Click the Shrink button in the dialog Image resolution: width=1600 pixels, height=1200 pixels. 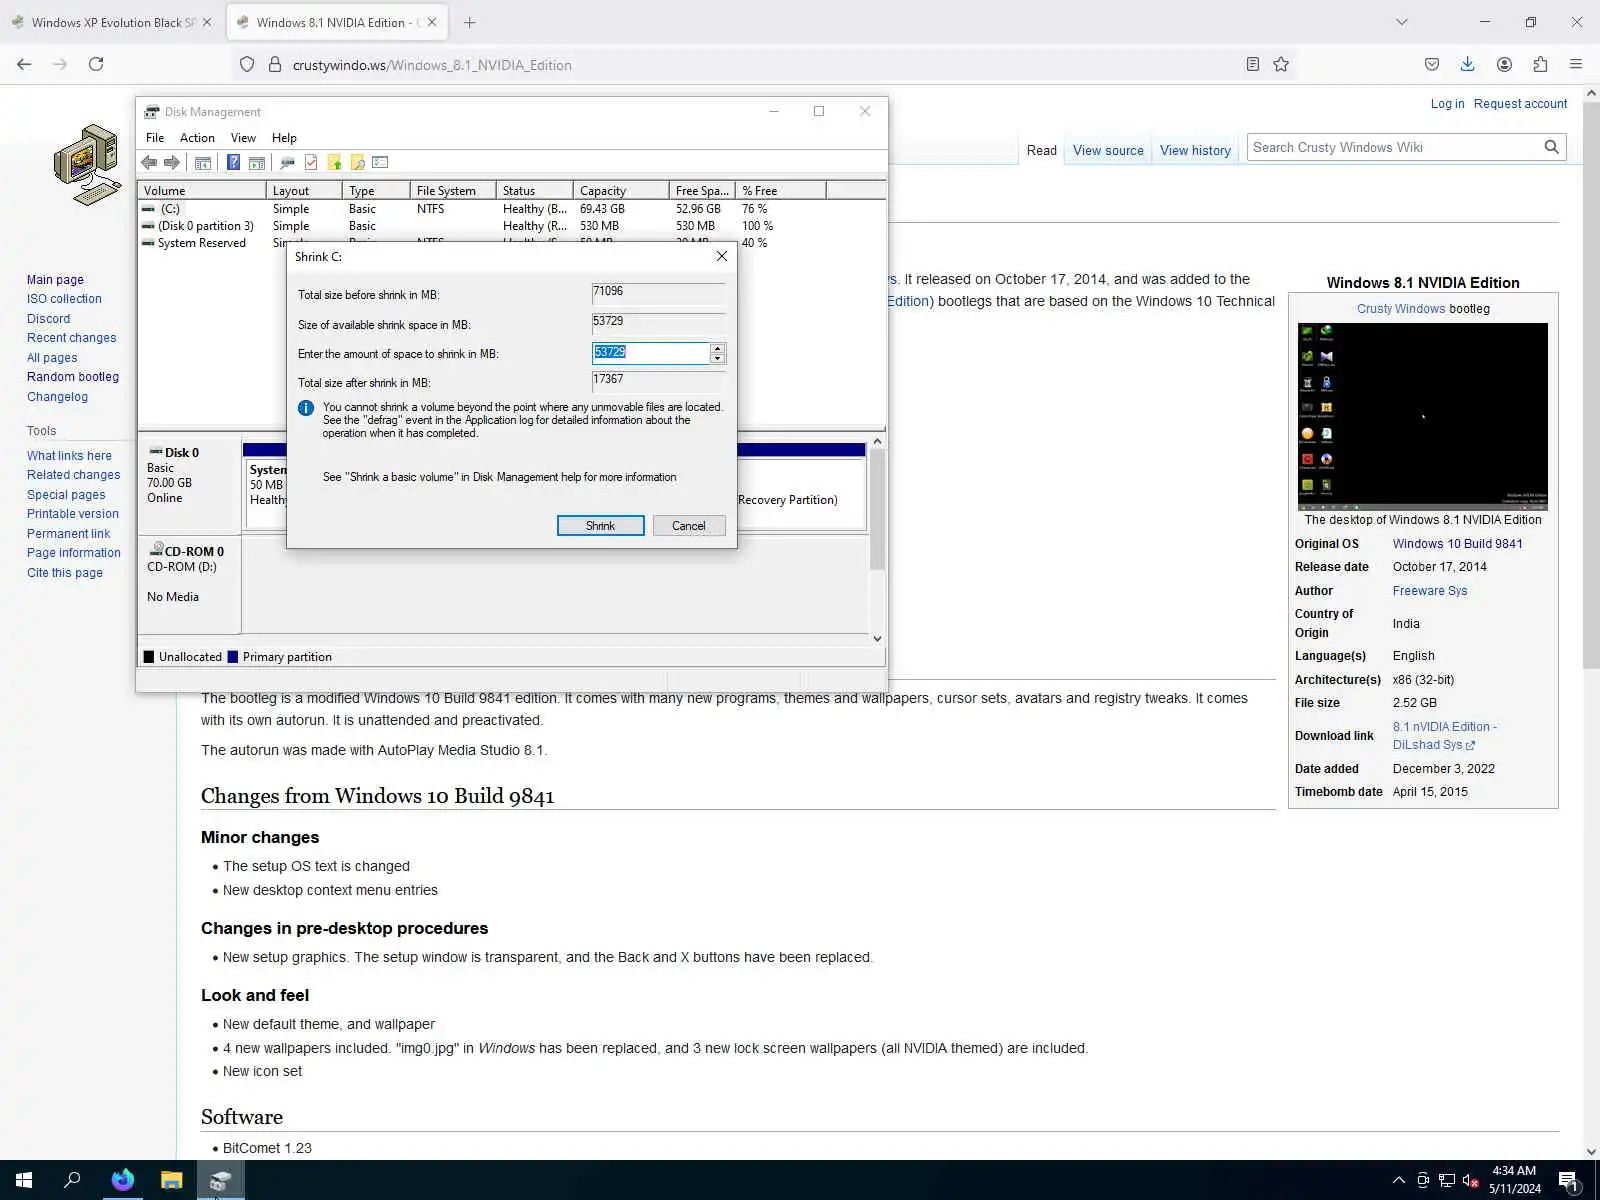point(600,526)
